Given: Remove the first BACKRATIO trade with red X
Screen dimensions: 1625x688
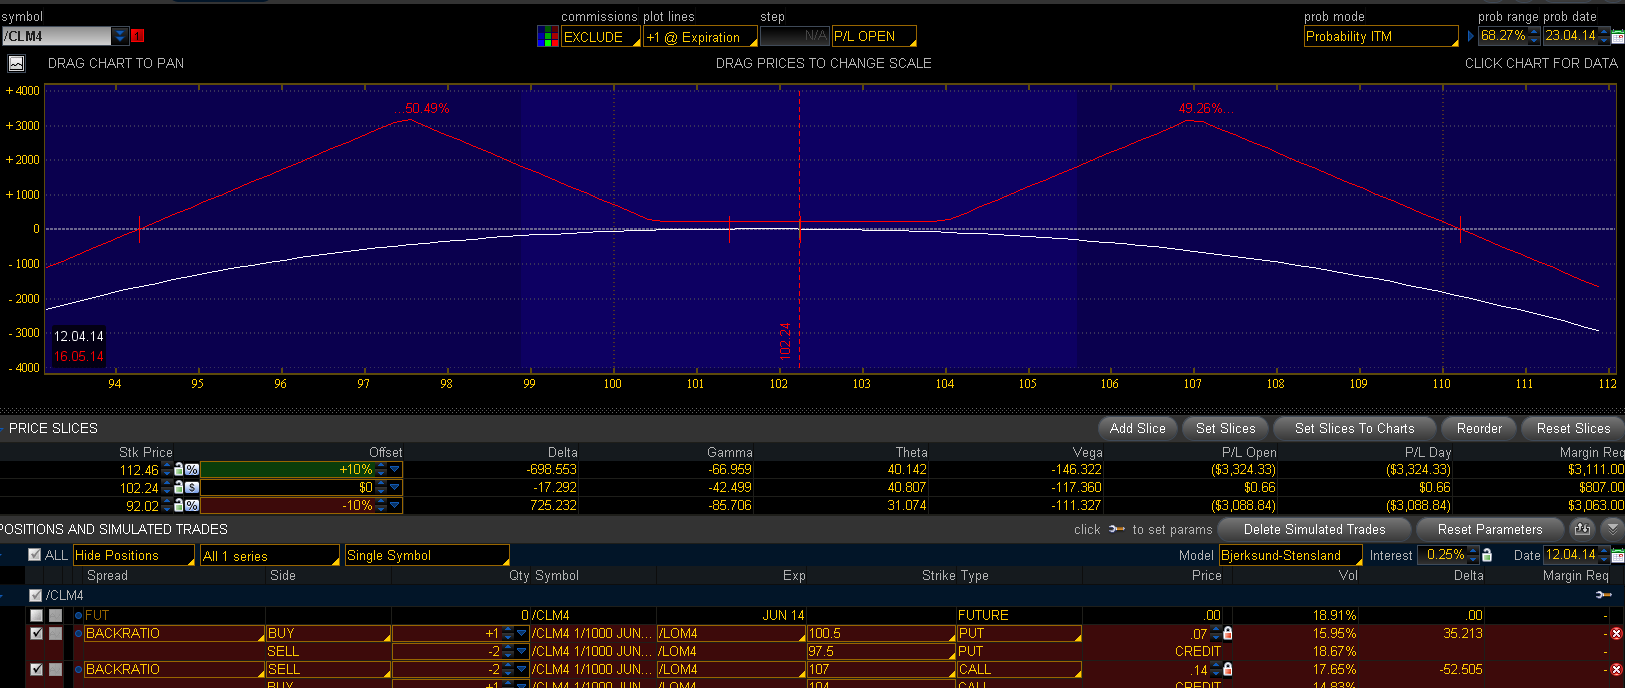Looking at the screenshot, I should pyautogui.click(x=1616, y=633).
